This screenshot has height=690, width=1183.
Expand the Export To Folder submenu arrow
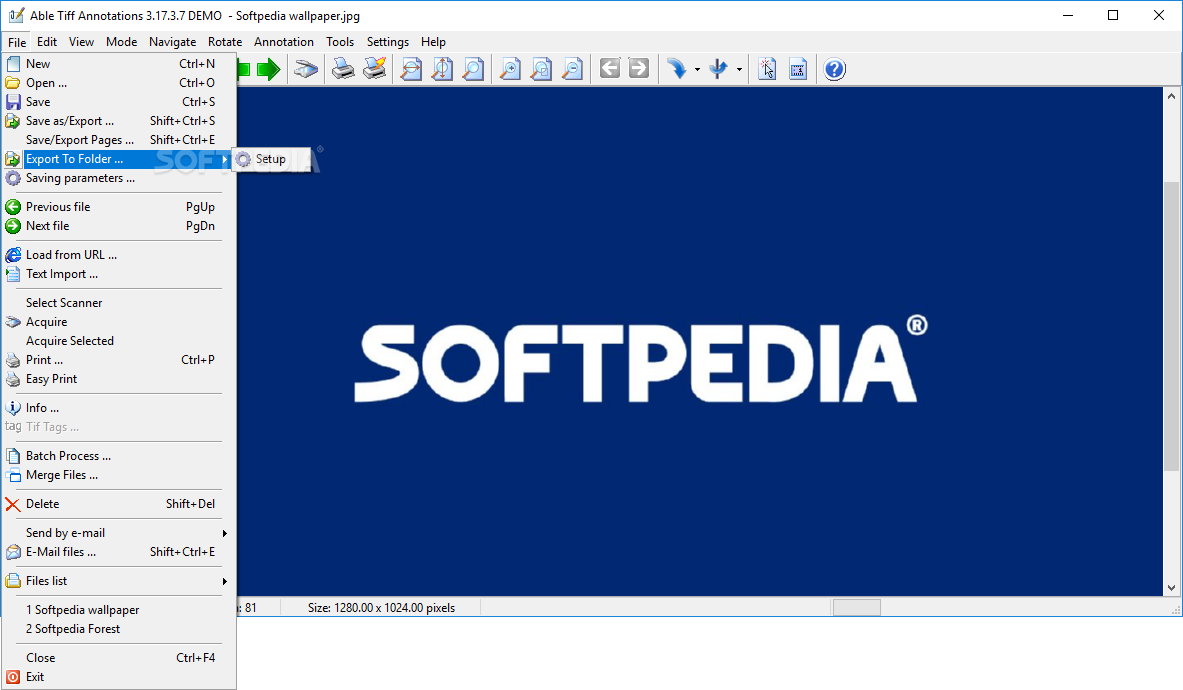coord(225,159)
